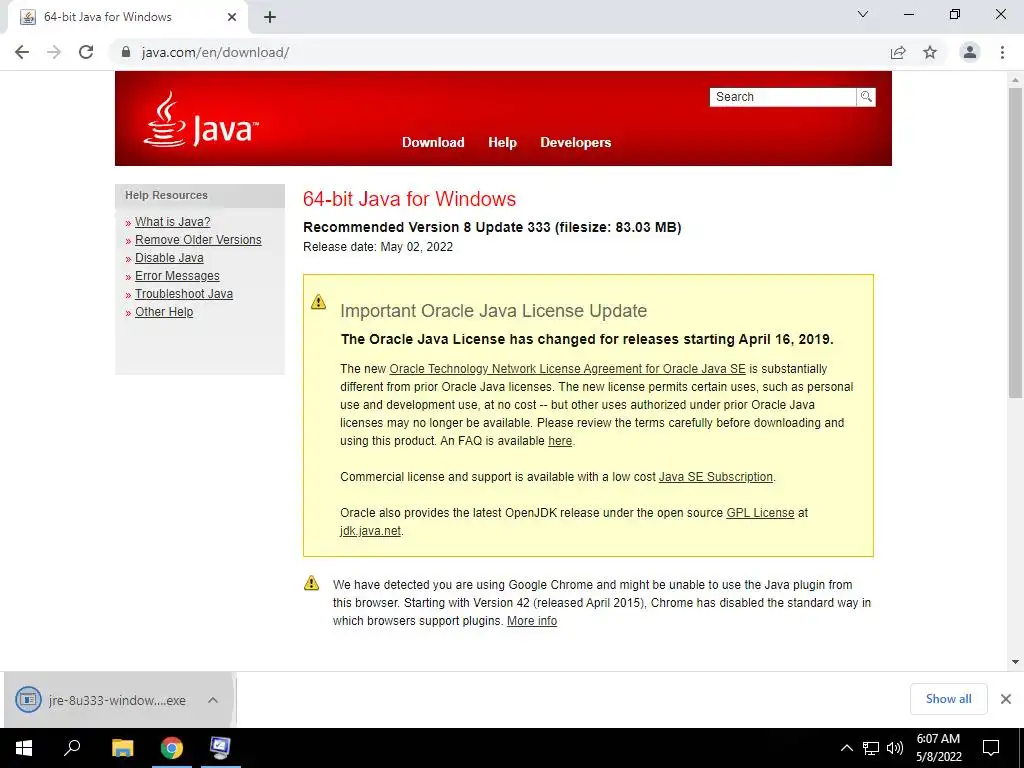Screen dimensions: 1024x768
Task: Open the Remove Older Versions link
Action: click(198, 240)
